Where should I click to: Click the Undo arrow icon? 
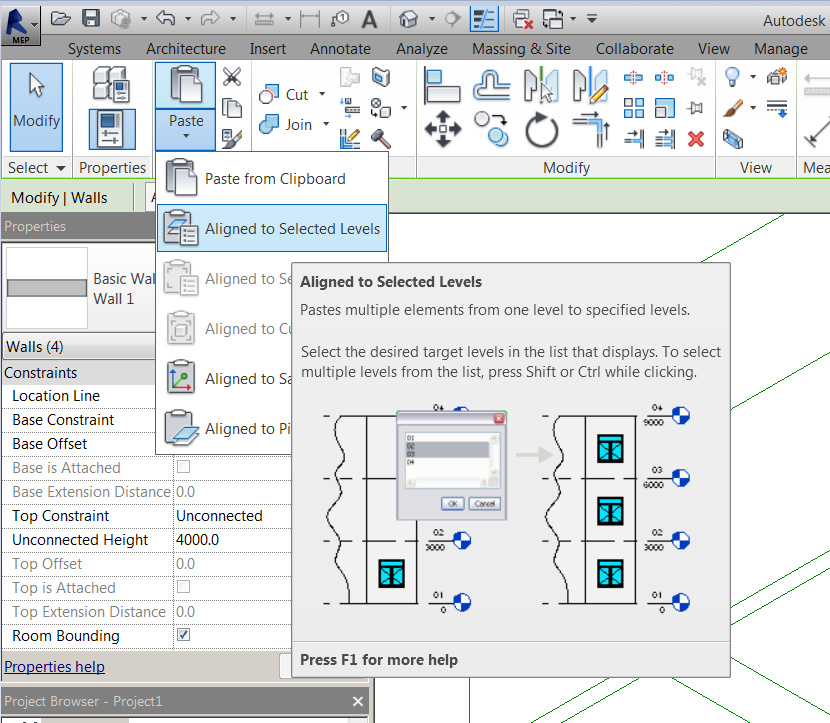tap(166, 19)
